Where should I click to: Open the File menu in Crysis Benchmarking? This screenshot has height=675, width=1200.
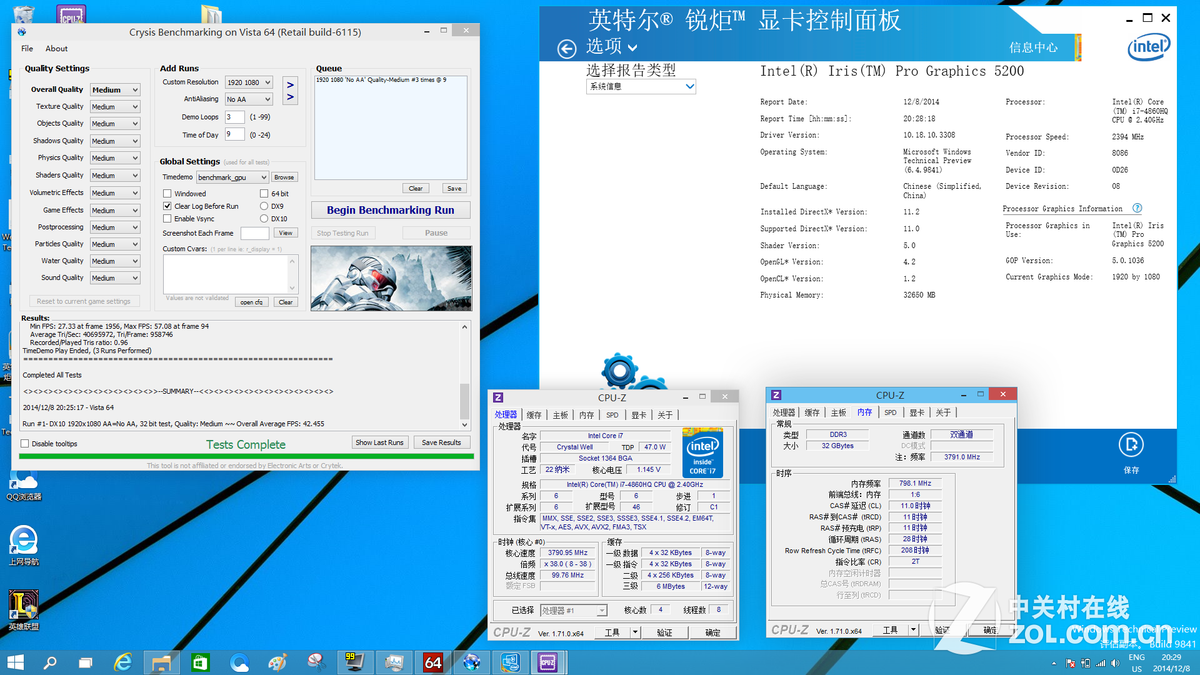coord(26,48)
